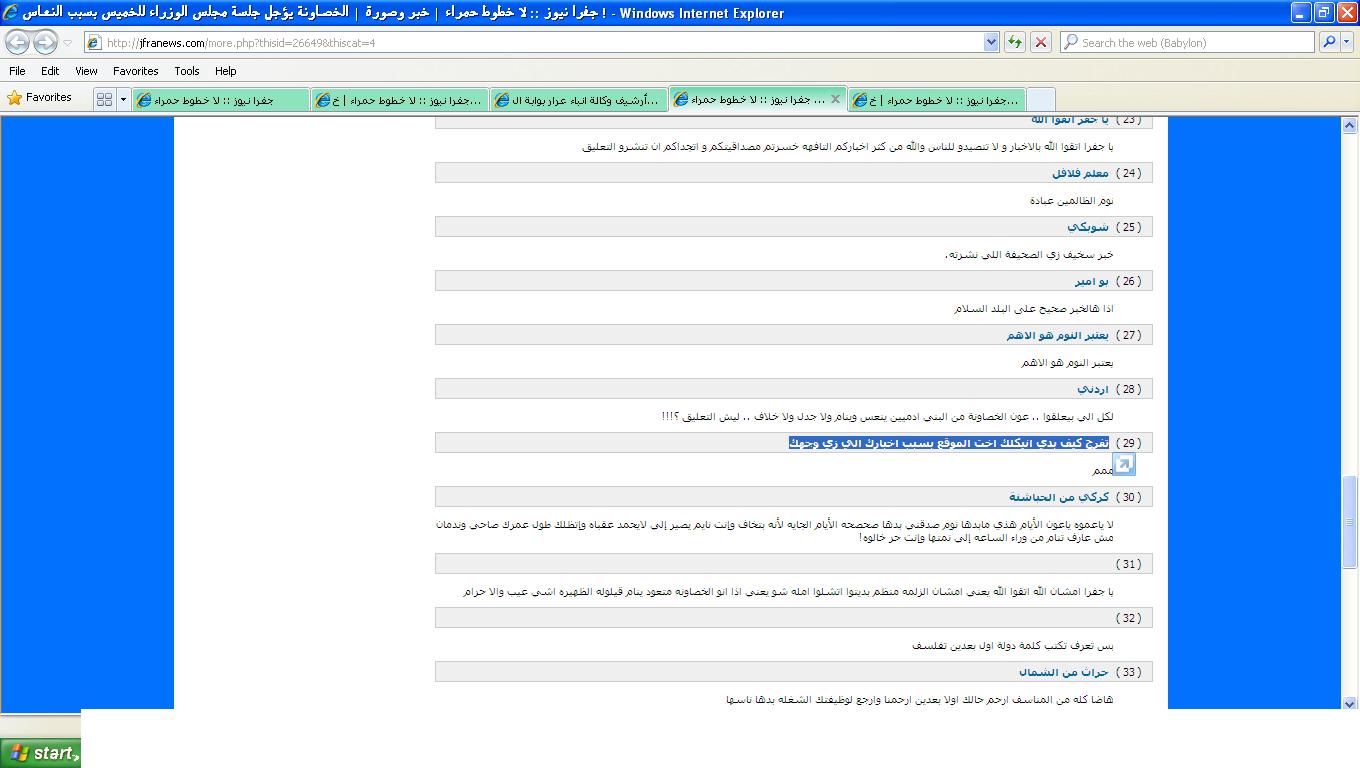This screenshot has width=1360, height=768.
Task: Open the View menu
Action: pos(86,71)
